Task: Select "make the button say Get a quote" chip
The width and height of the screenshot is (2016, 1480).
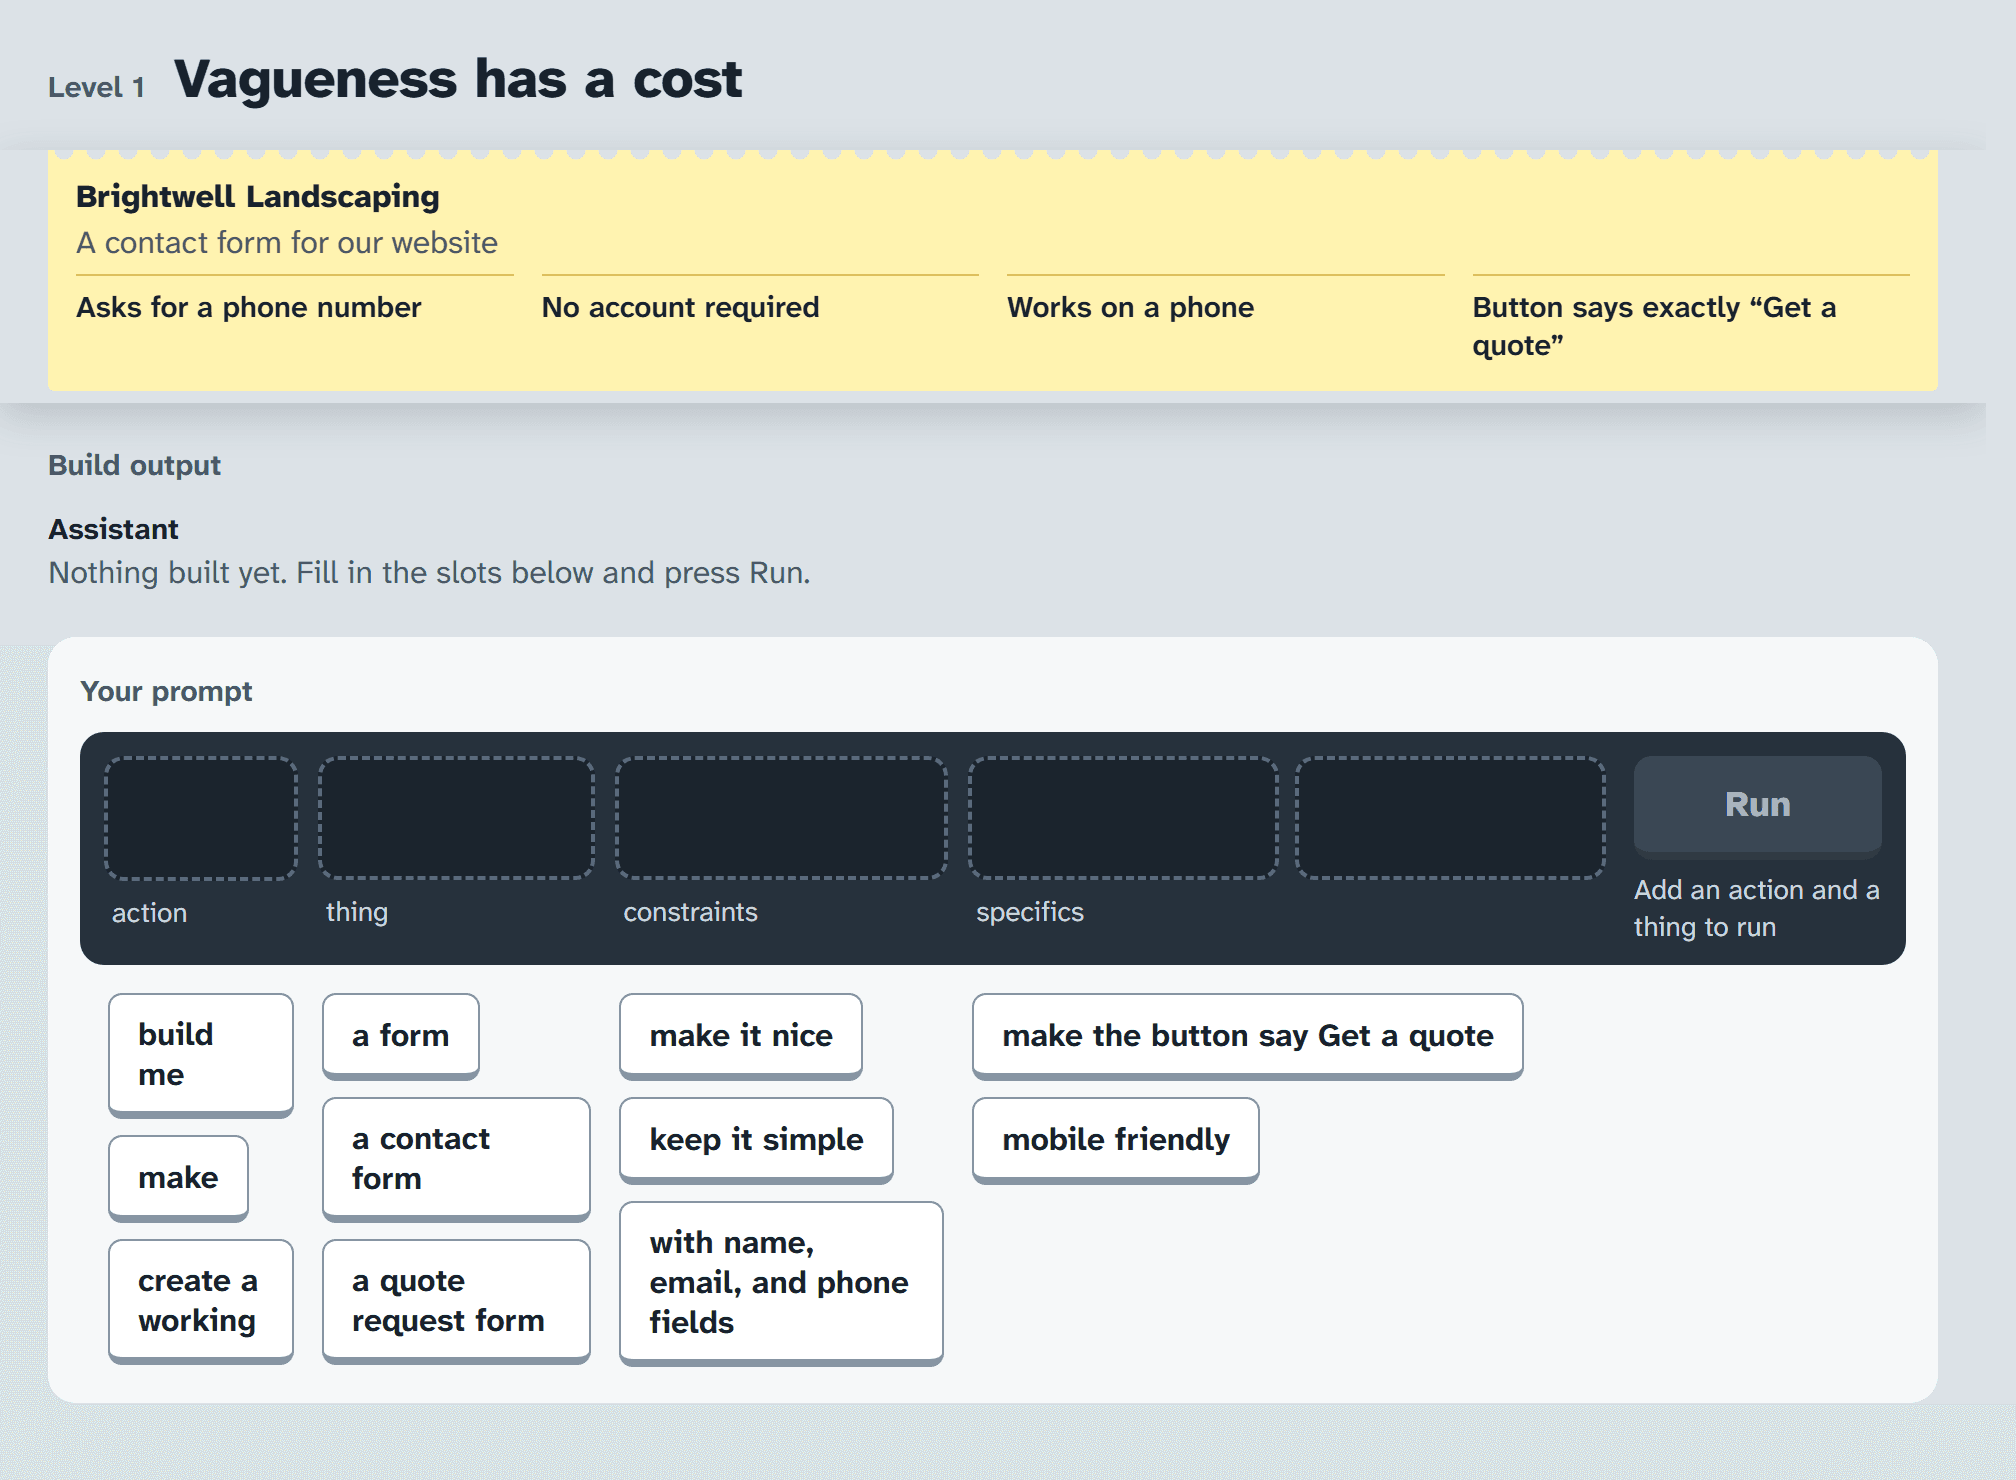Action: point(1248,1036)
